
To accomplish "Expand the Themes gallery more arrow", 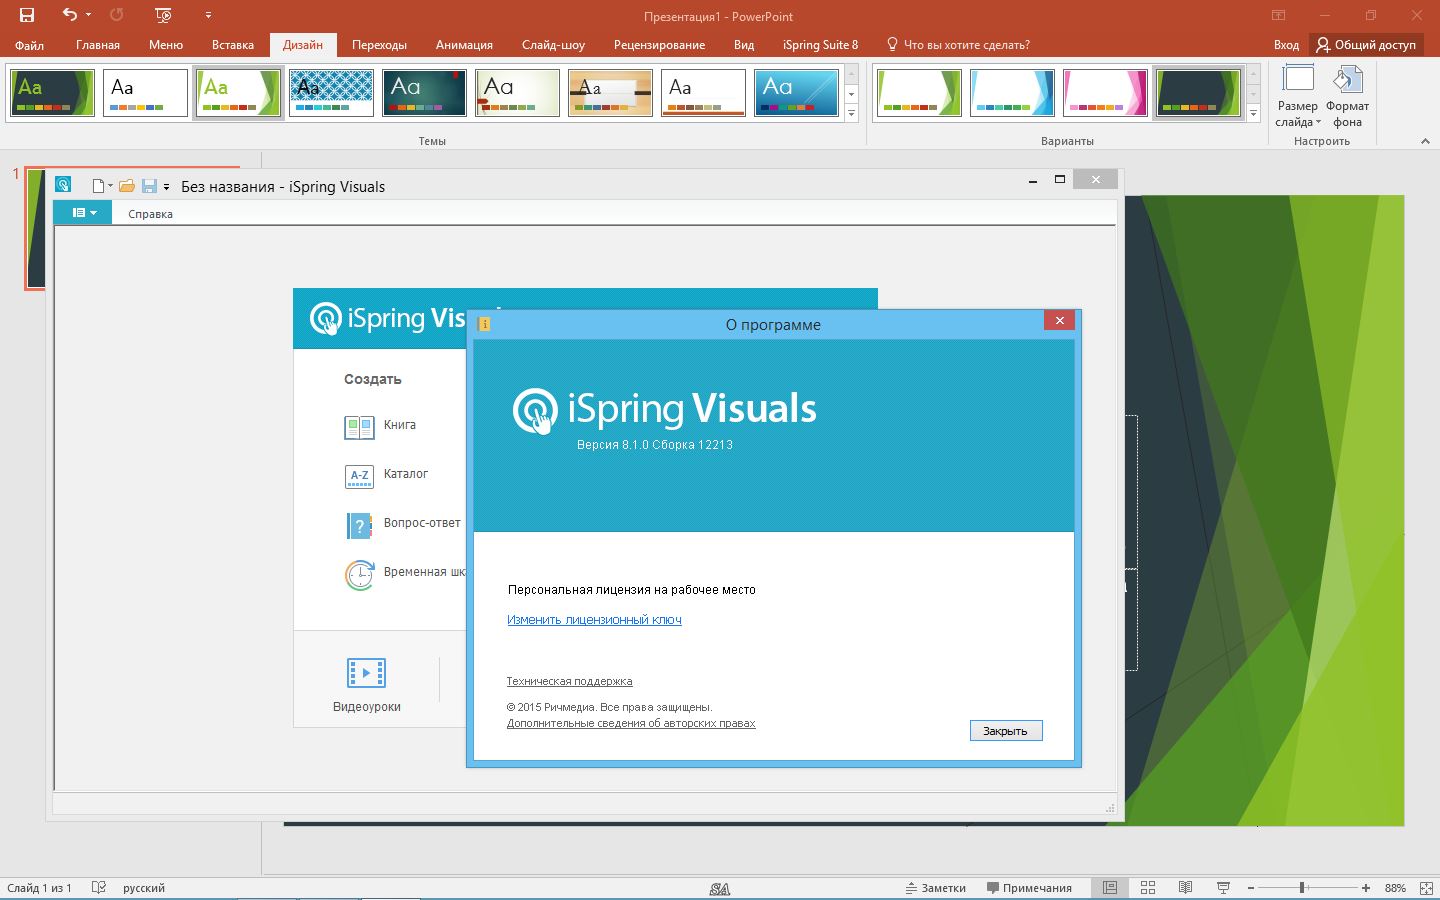I will click(x=852, y=114).
